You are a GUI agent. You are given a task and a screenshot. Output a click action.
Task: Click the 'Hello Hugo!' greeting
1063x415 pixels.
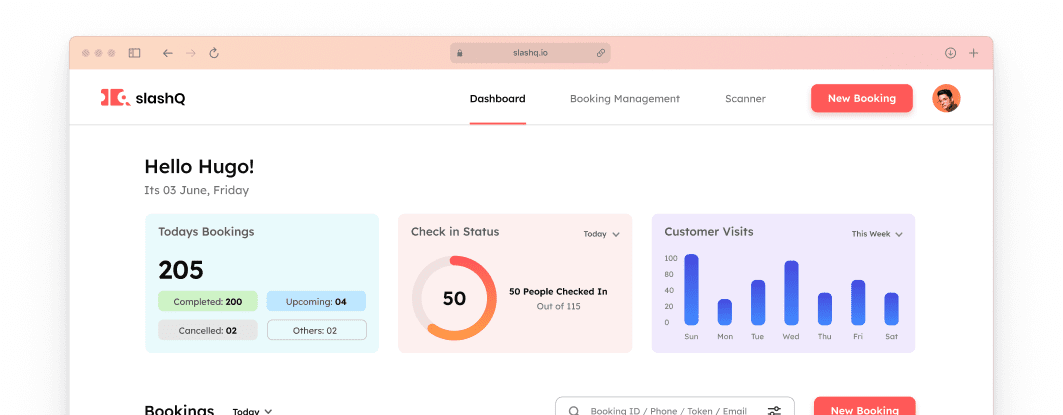point(199,167)
